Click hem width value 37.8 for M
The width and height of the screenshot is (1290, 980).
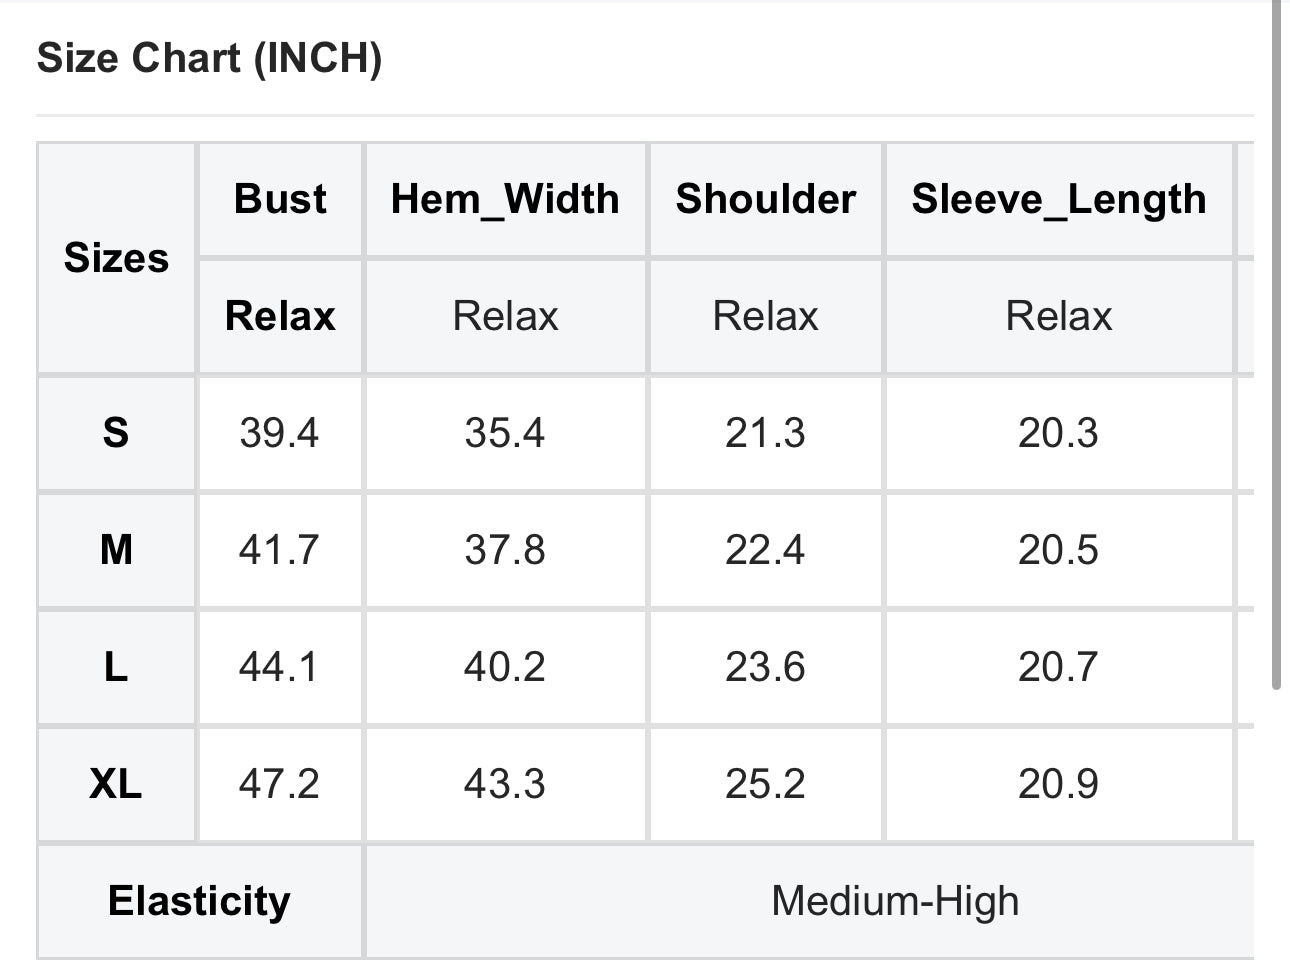pyautogui.click(x=505, y=550)
